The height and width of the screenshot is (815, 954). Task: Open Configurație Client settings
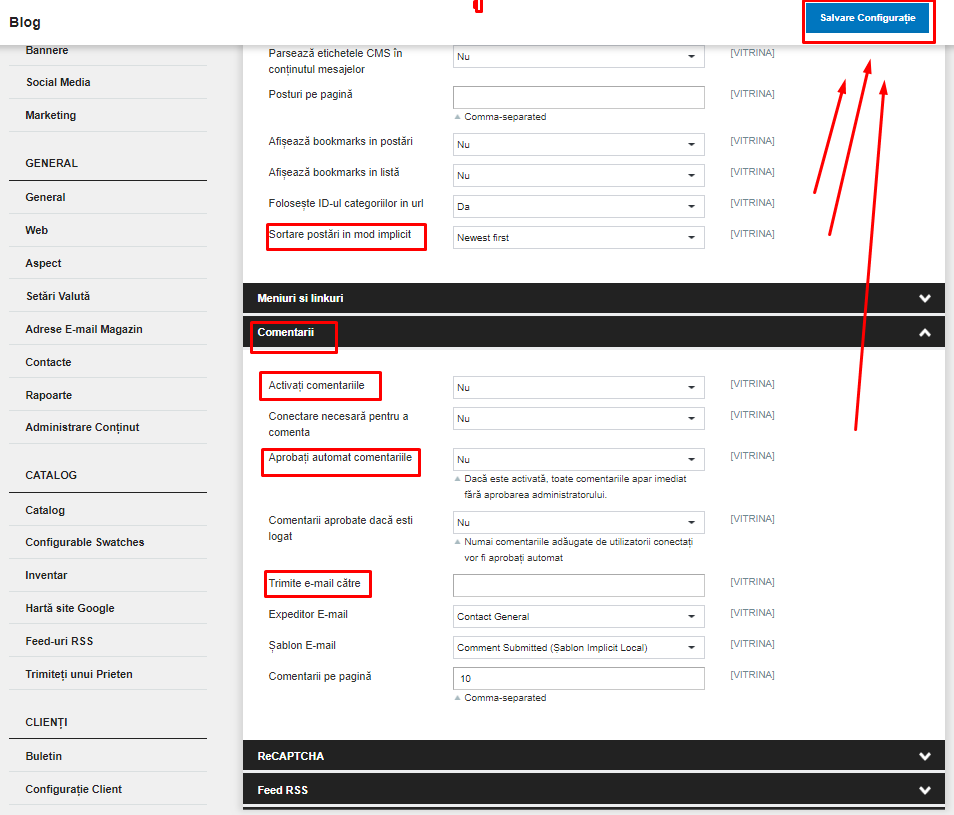[x=74, y=789]
